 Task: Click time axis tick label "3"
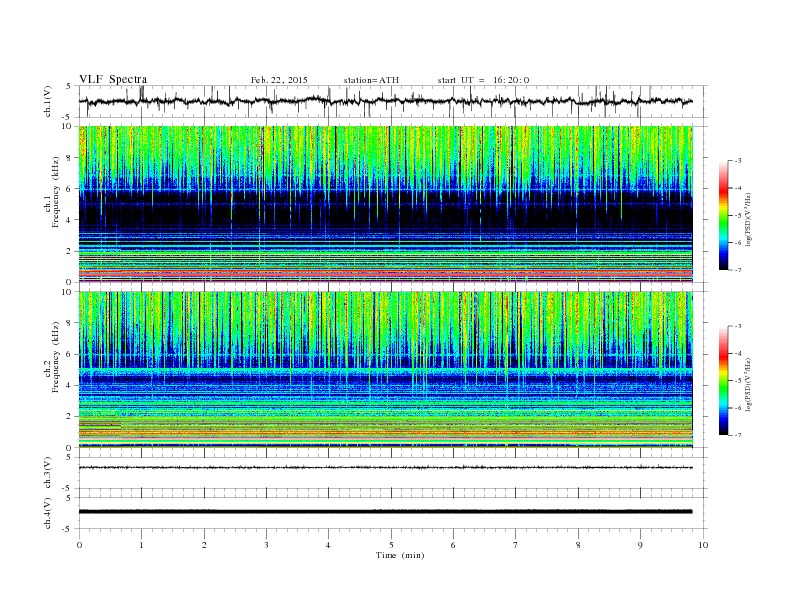[266, 545]
